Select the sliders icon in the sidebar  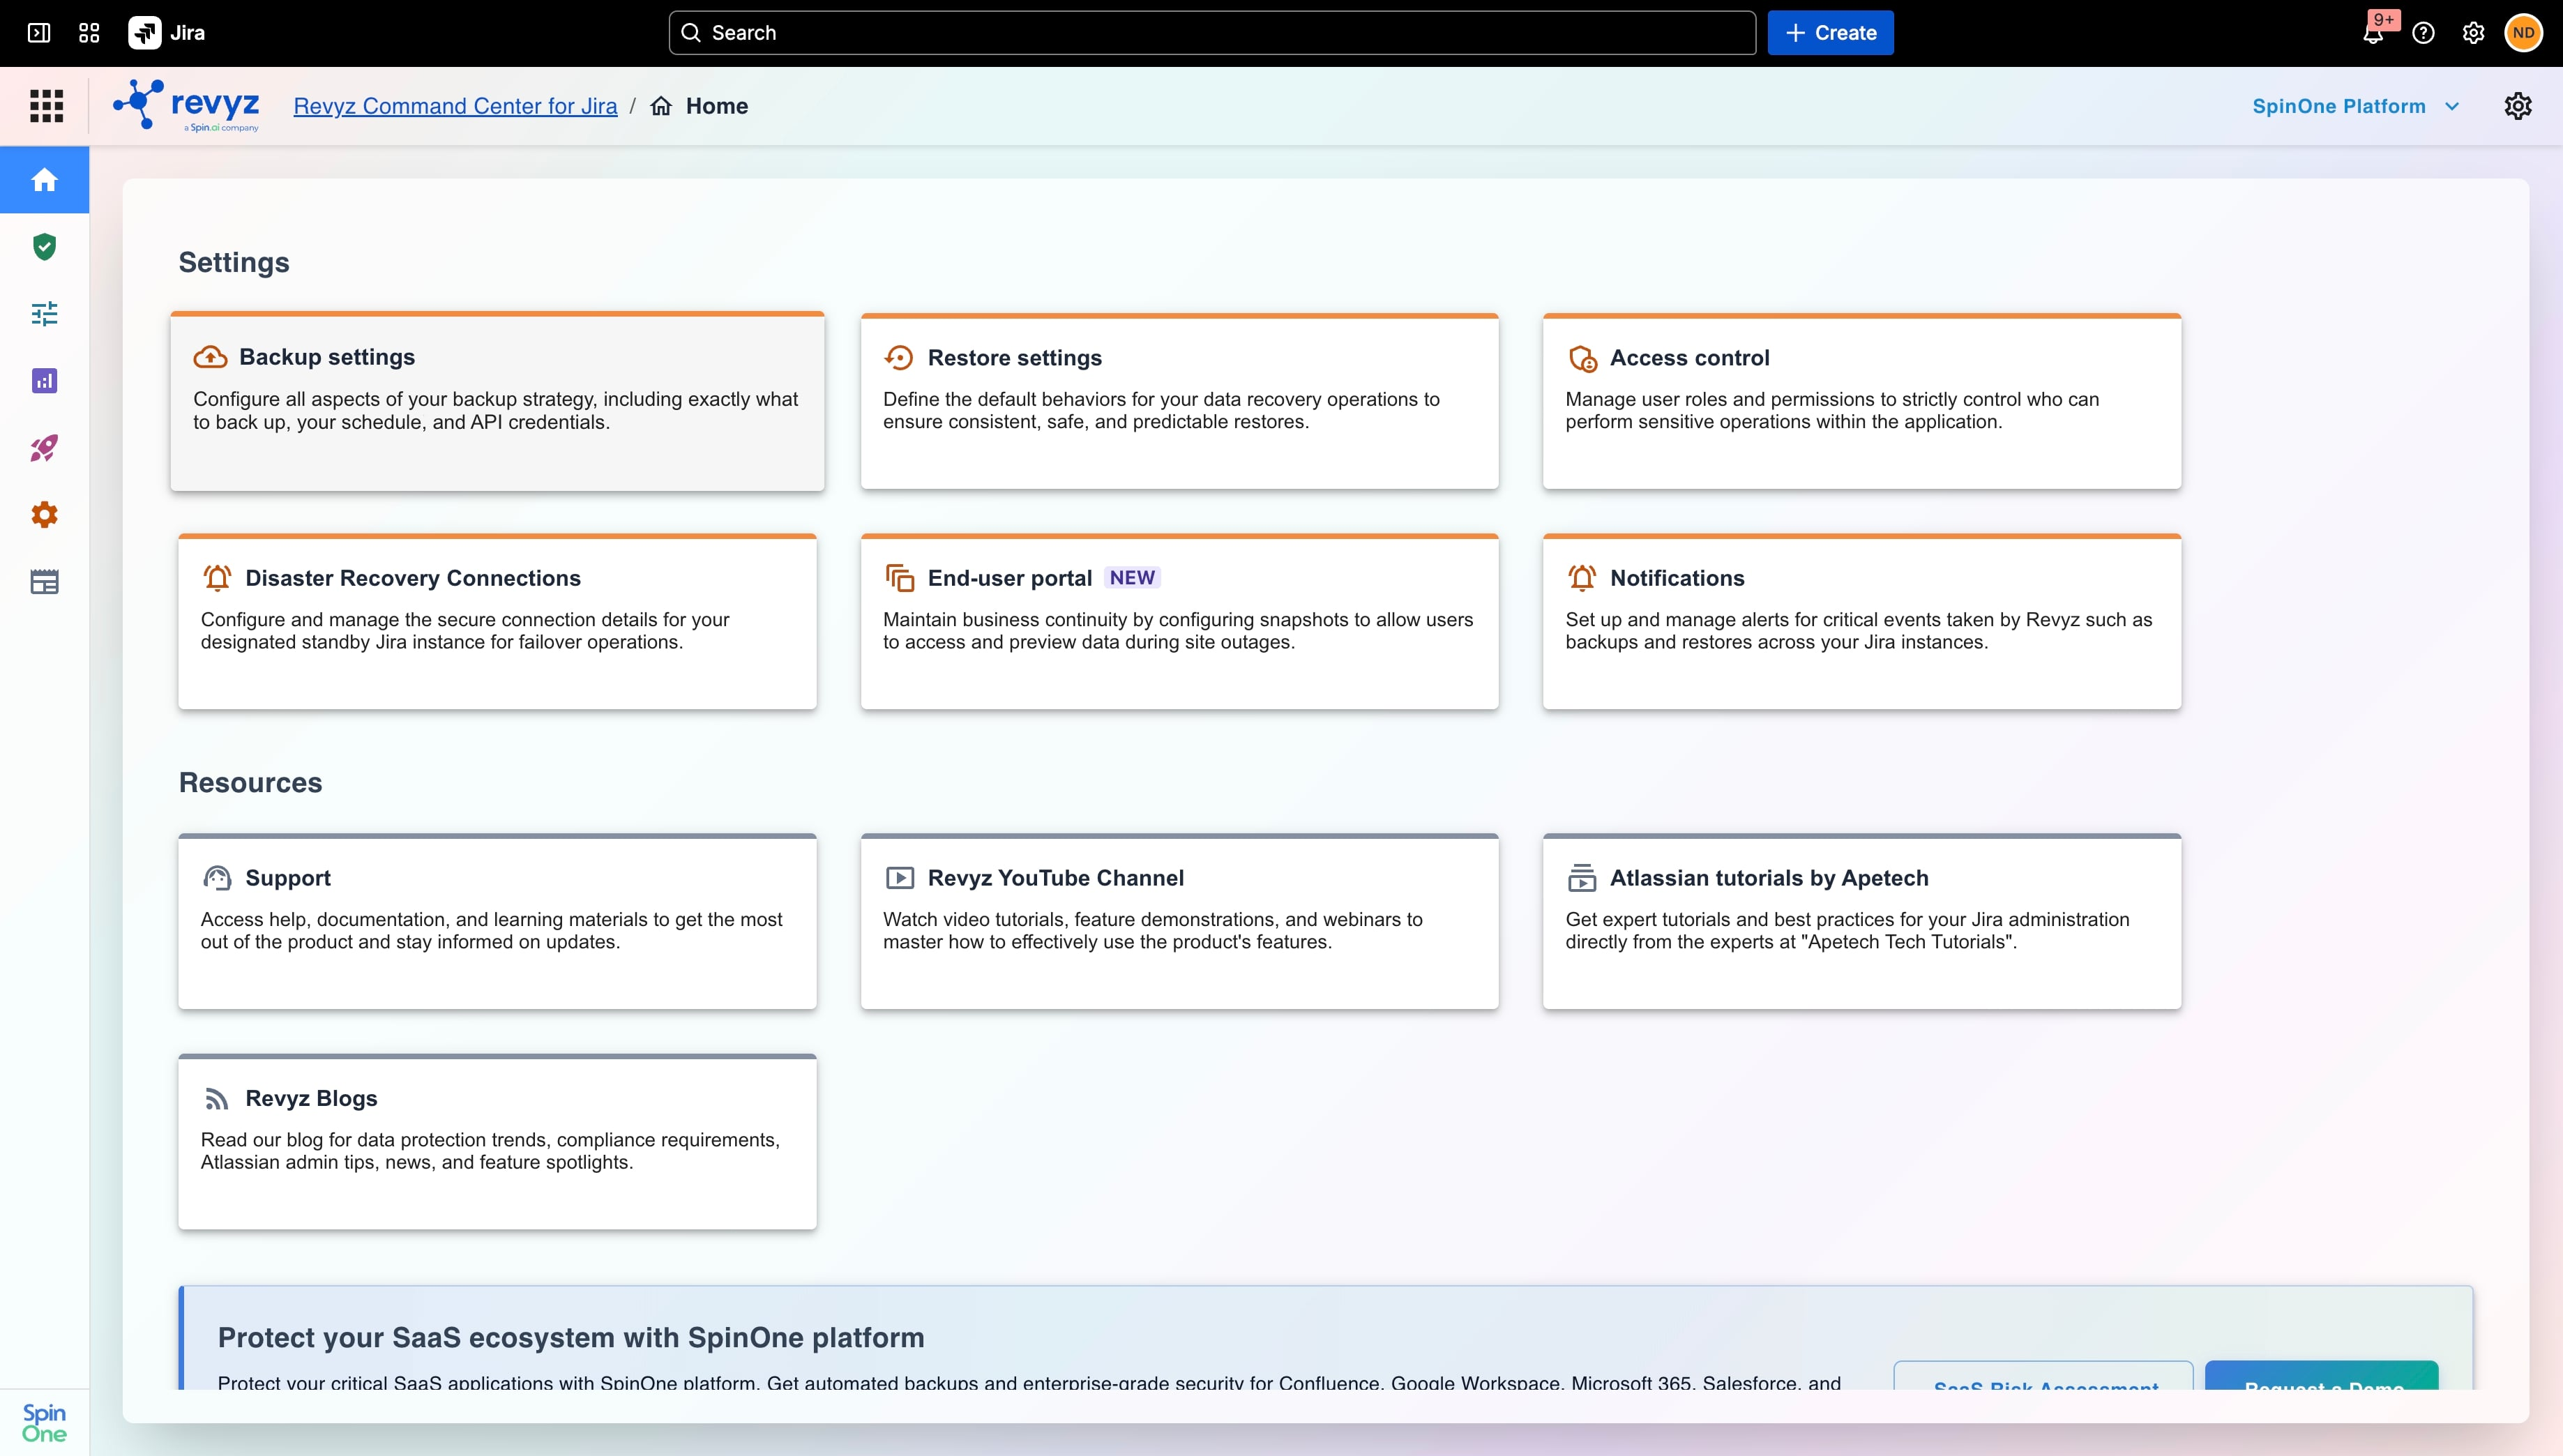pyautogui.click(x=44, y=314)
